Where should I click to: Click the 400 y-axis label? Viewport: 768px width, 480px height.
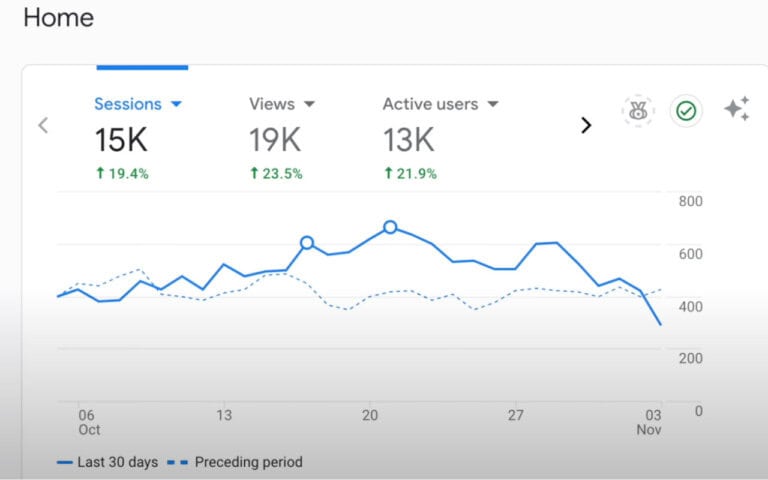coord(691,307)
